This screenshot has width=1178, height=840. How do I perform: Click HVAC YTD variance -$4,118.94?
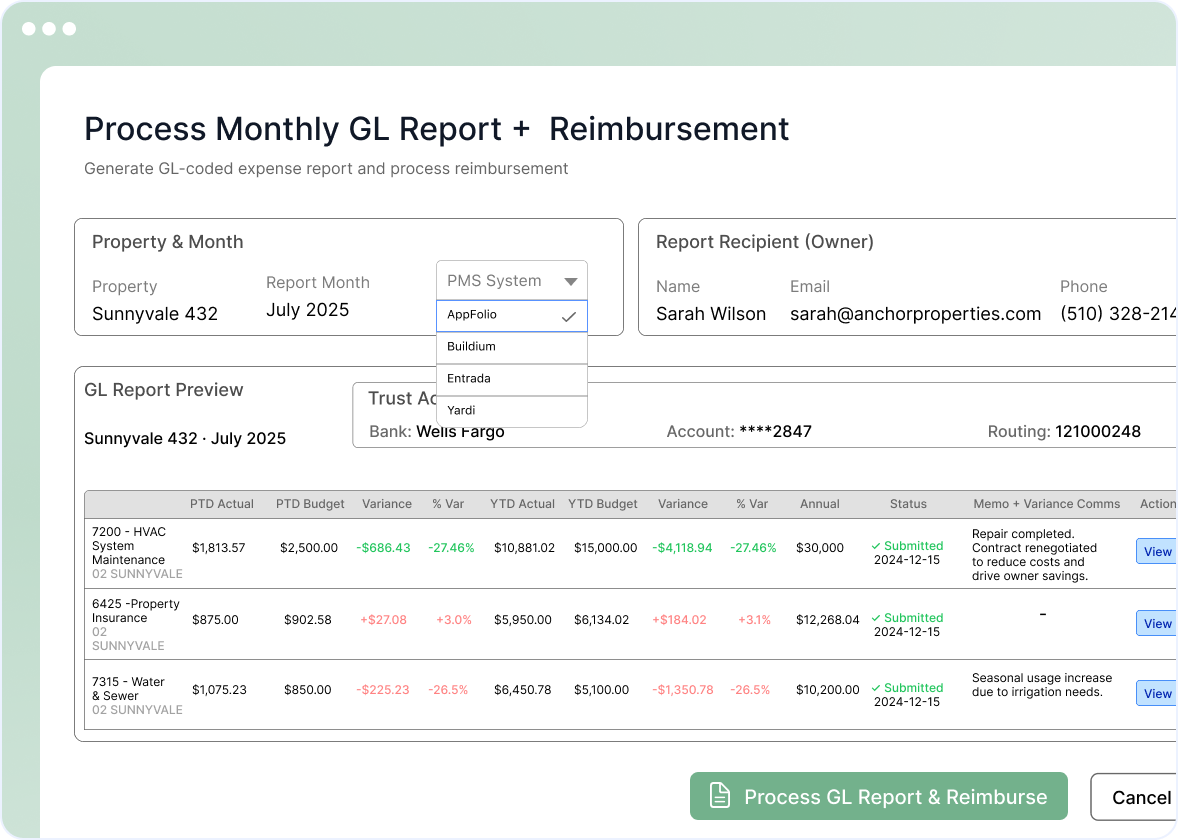pyautogui.click(x=682, y=548)
